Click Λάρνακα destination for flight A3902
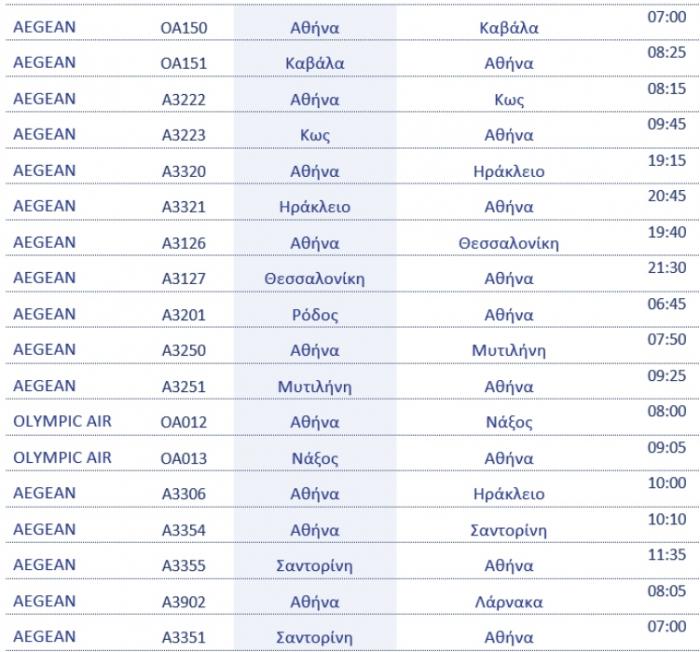The image size is (700, 652). tap(508, 602)
